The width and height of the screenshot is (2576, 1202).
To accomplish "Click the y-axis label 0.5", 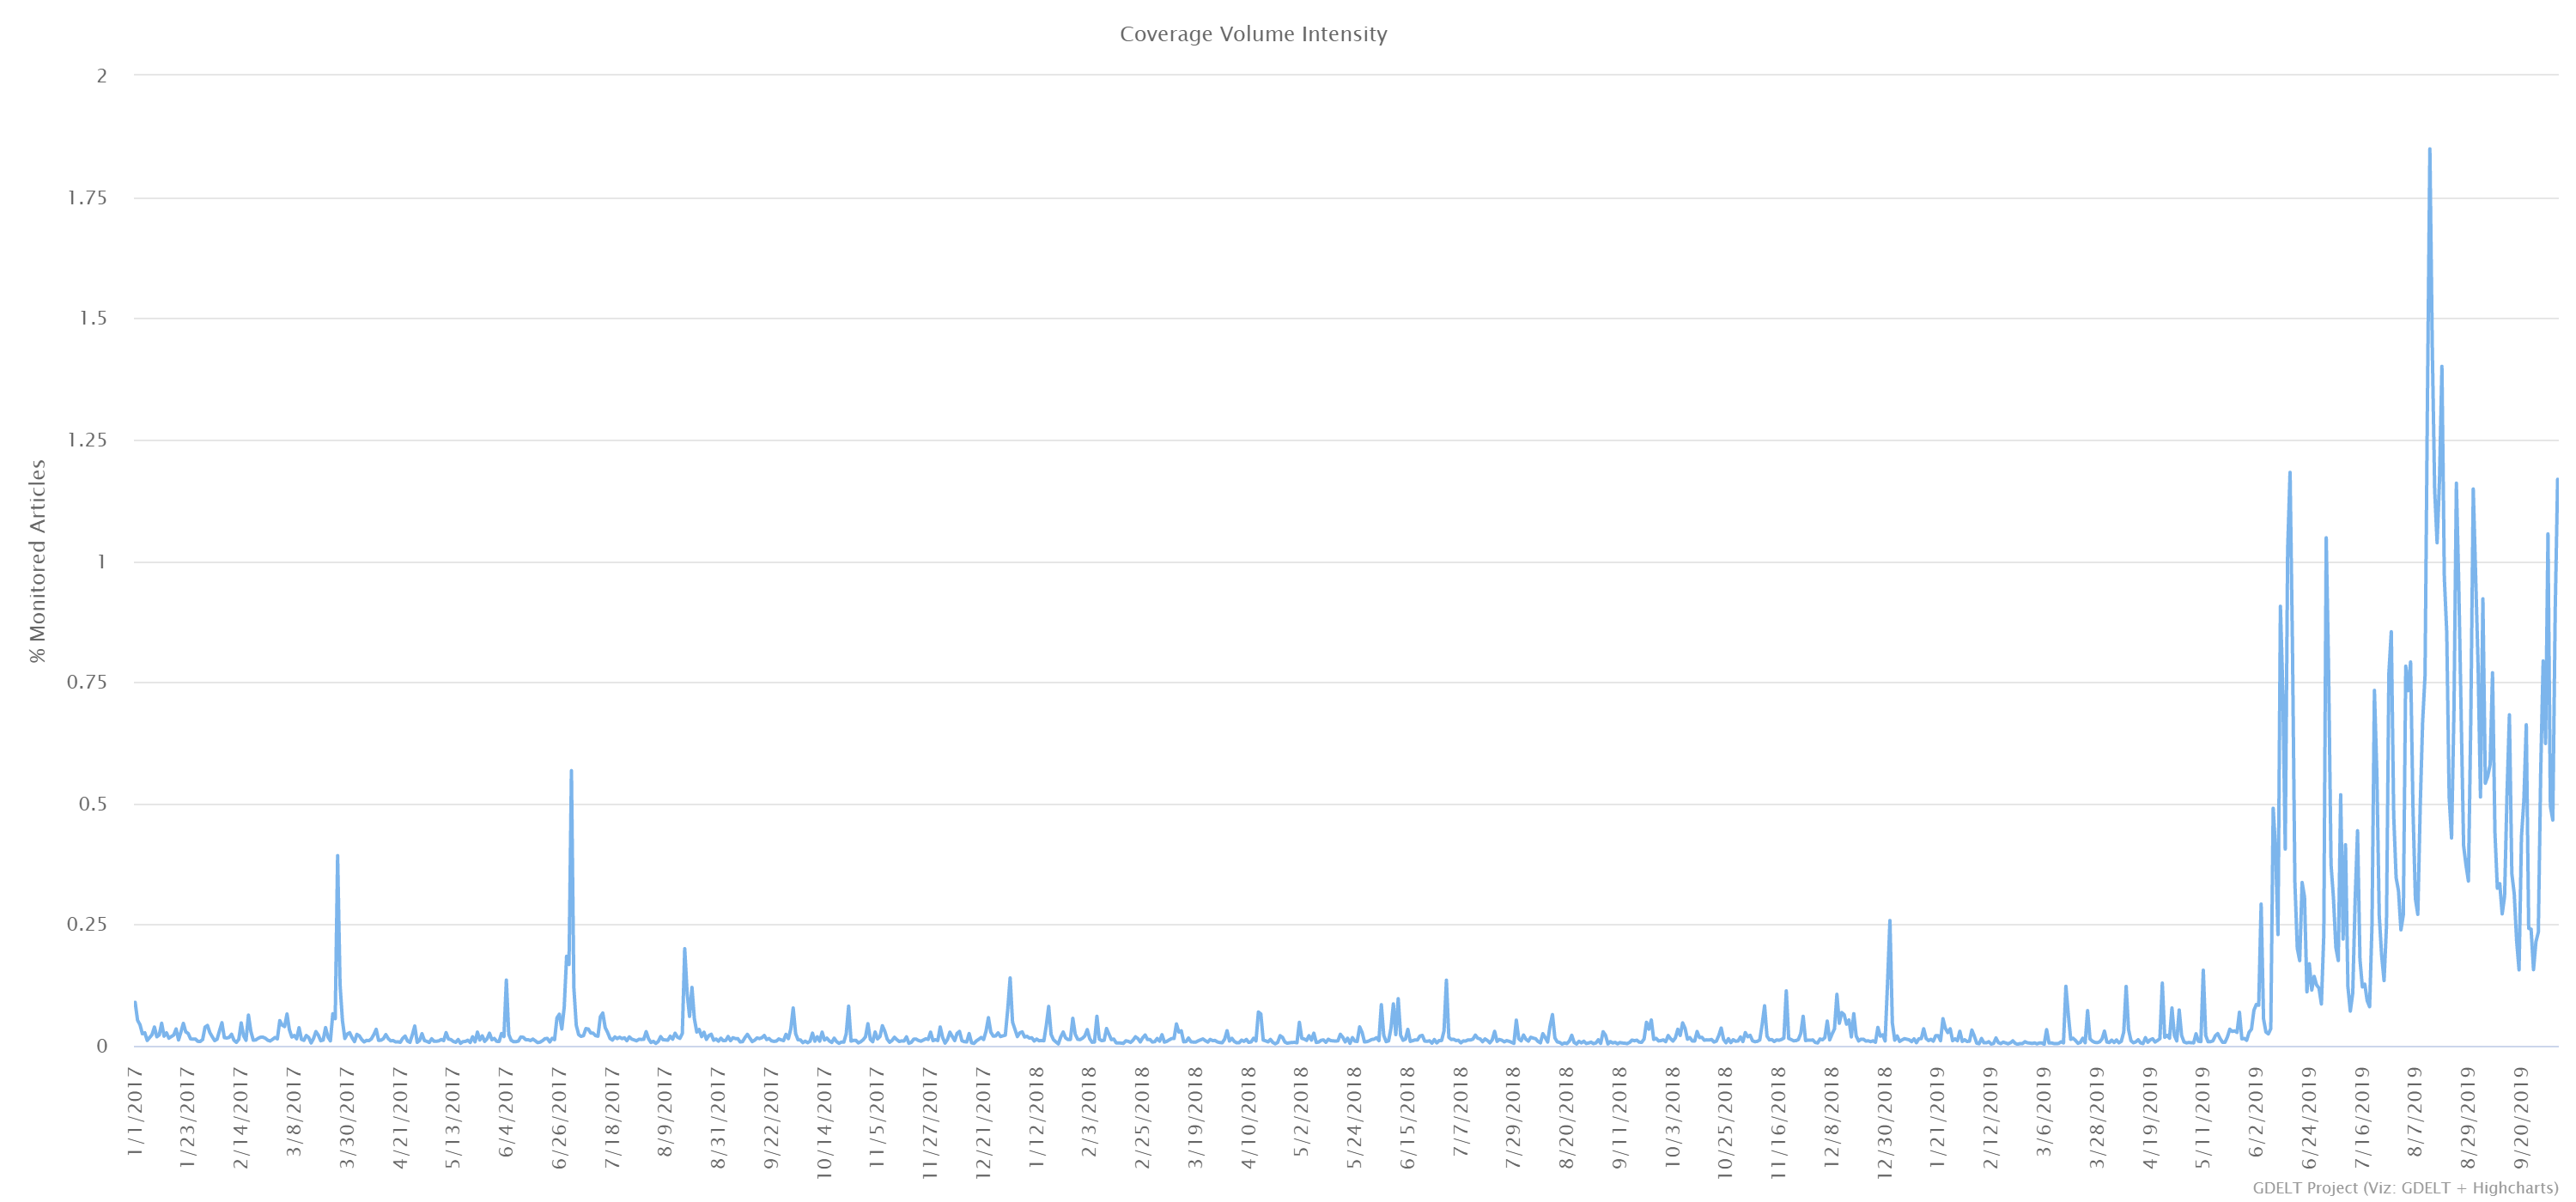I will click(x=93, y=804).
